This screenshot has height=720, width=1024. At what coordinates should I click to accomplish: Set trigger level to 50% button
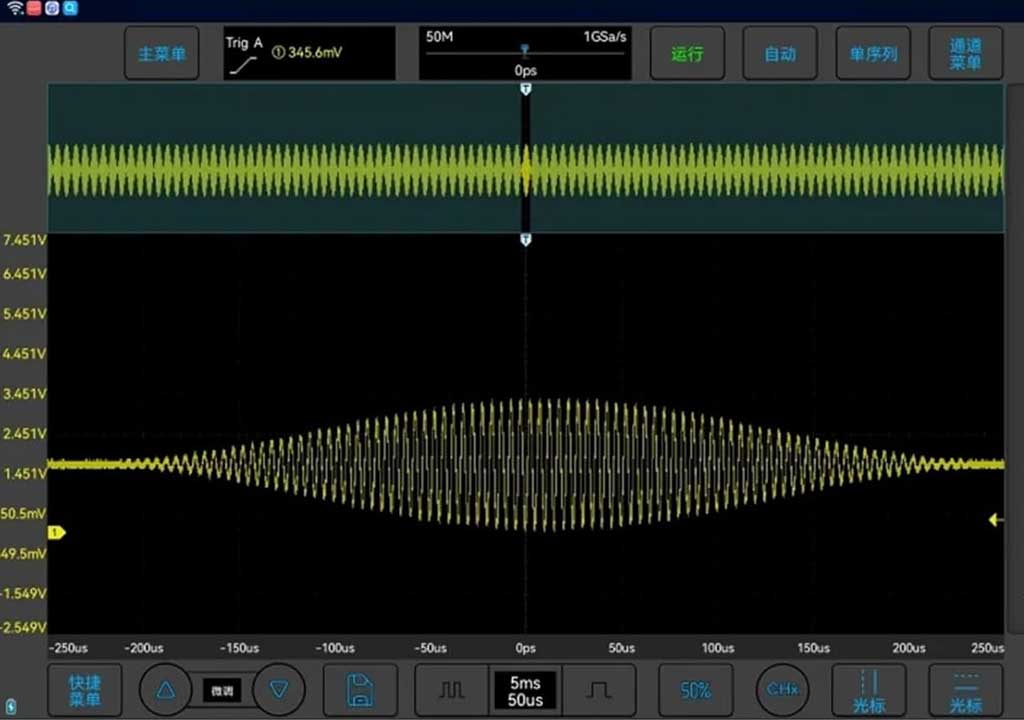(696, 689)
